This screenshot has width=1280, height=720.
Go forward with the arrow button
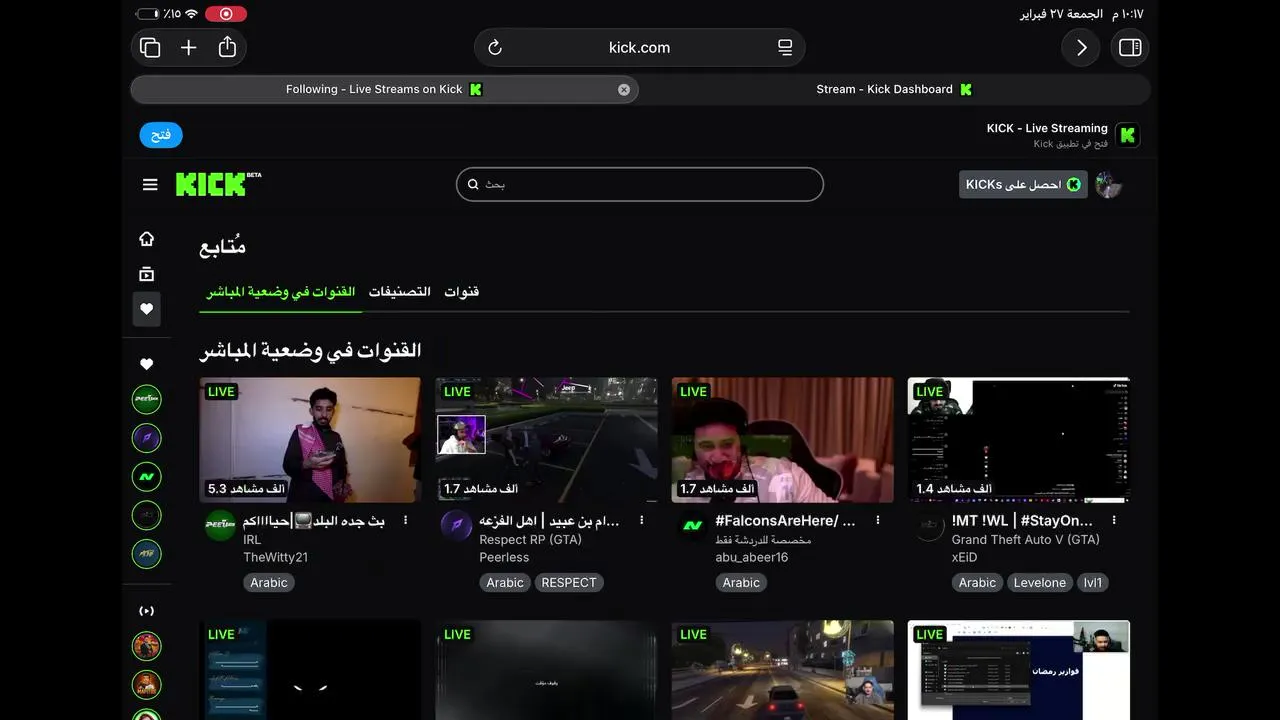click(x=1081, y=47)
